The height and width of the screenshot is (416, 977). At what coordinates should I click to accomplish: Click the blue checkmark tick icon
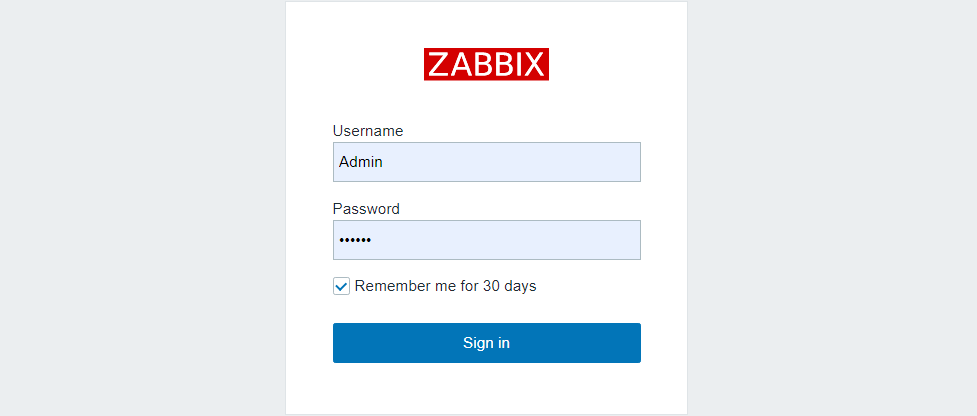[342, 286]
